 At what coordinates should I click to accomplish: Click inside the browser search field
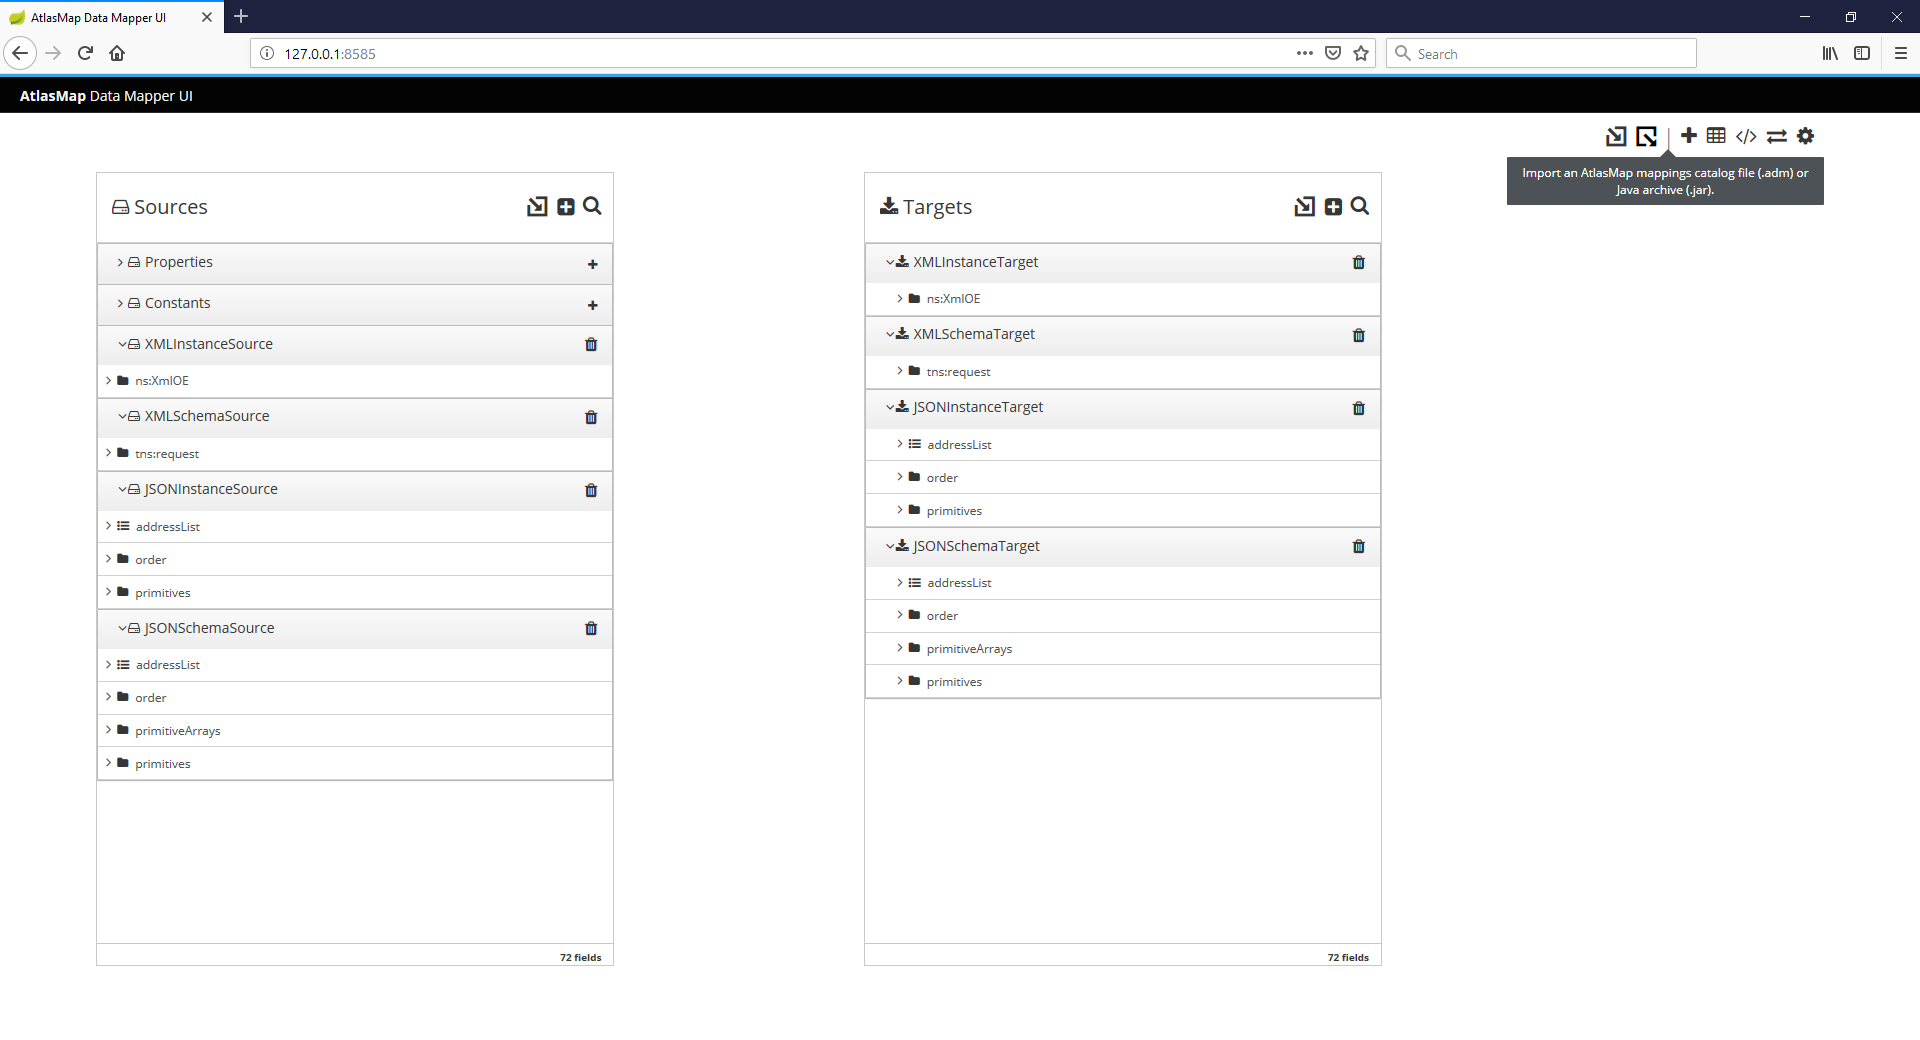click(1540, 53)
